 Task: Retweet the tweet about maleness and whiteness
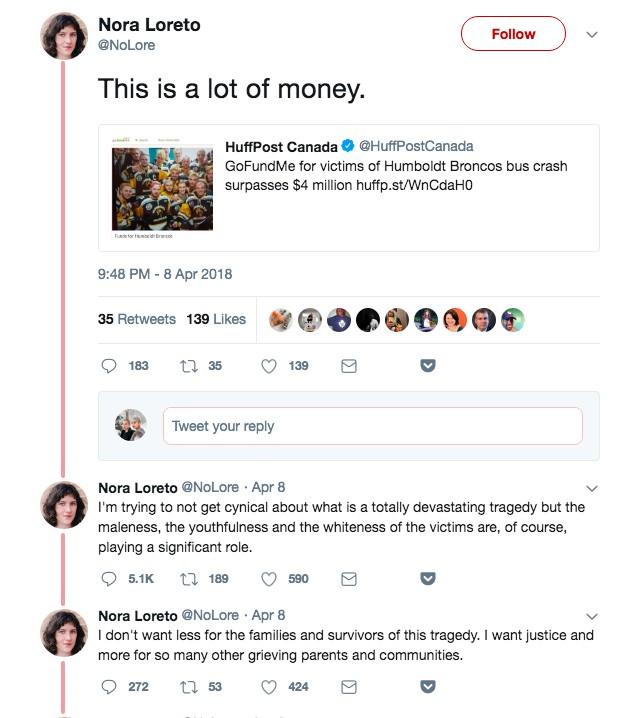pos(189,579)
